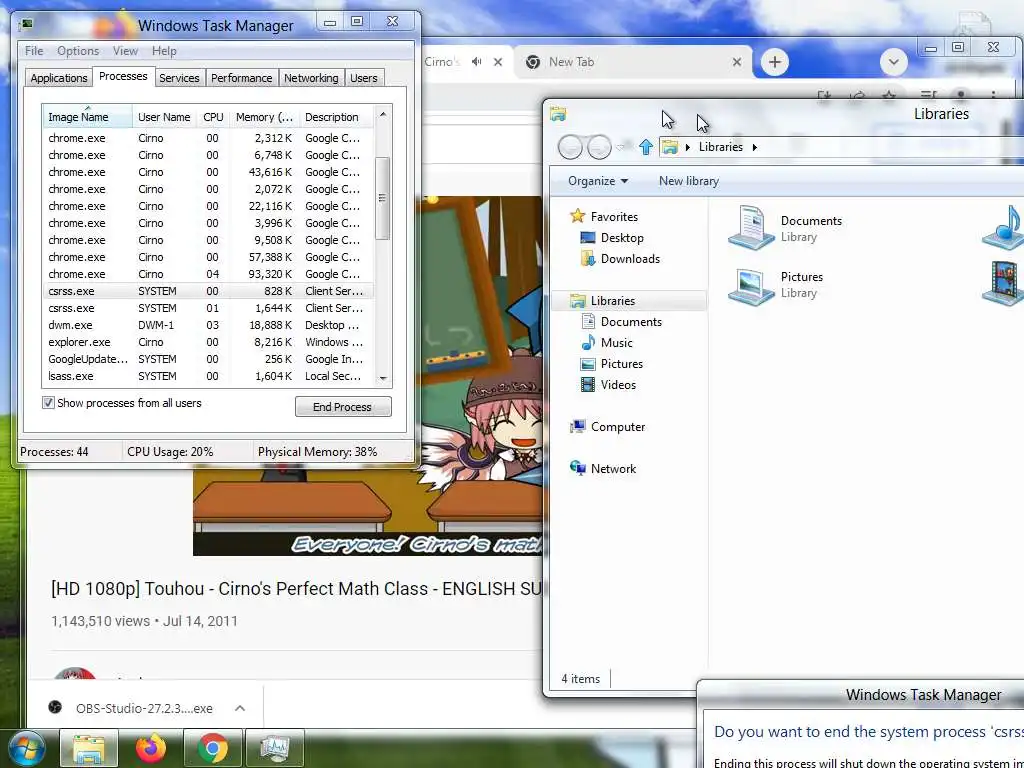The image size is (1024, 768).
Task: Click the process list scroll down arrow
Action: pos(383,378)
